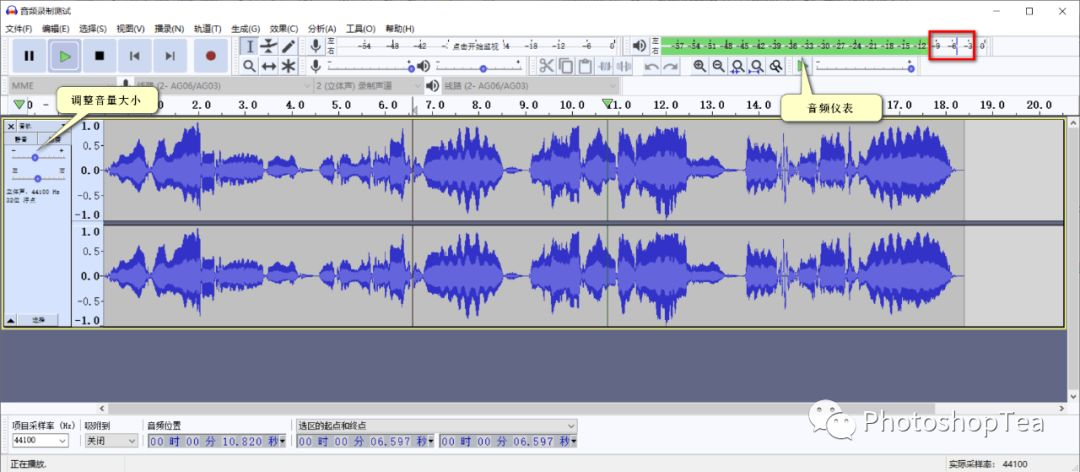1080x472 pixels.
Task: Fit project to window width
Action: 757,66
